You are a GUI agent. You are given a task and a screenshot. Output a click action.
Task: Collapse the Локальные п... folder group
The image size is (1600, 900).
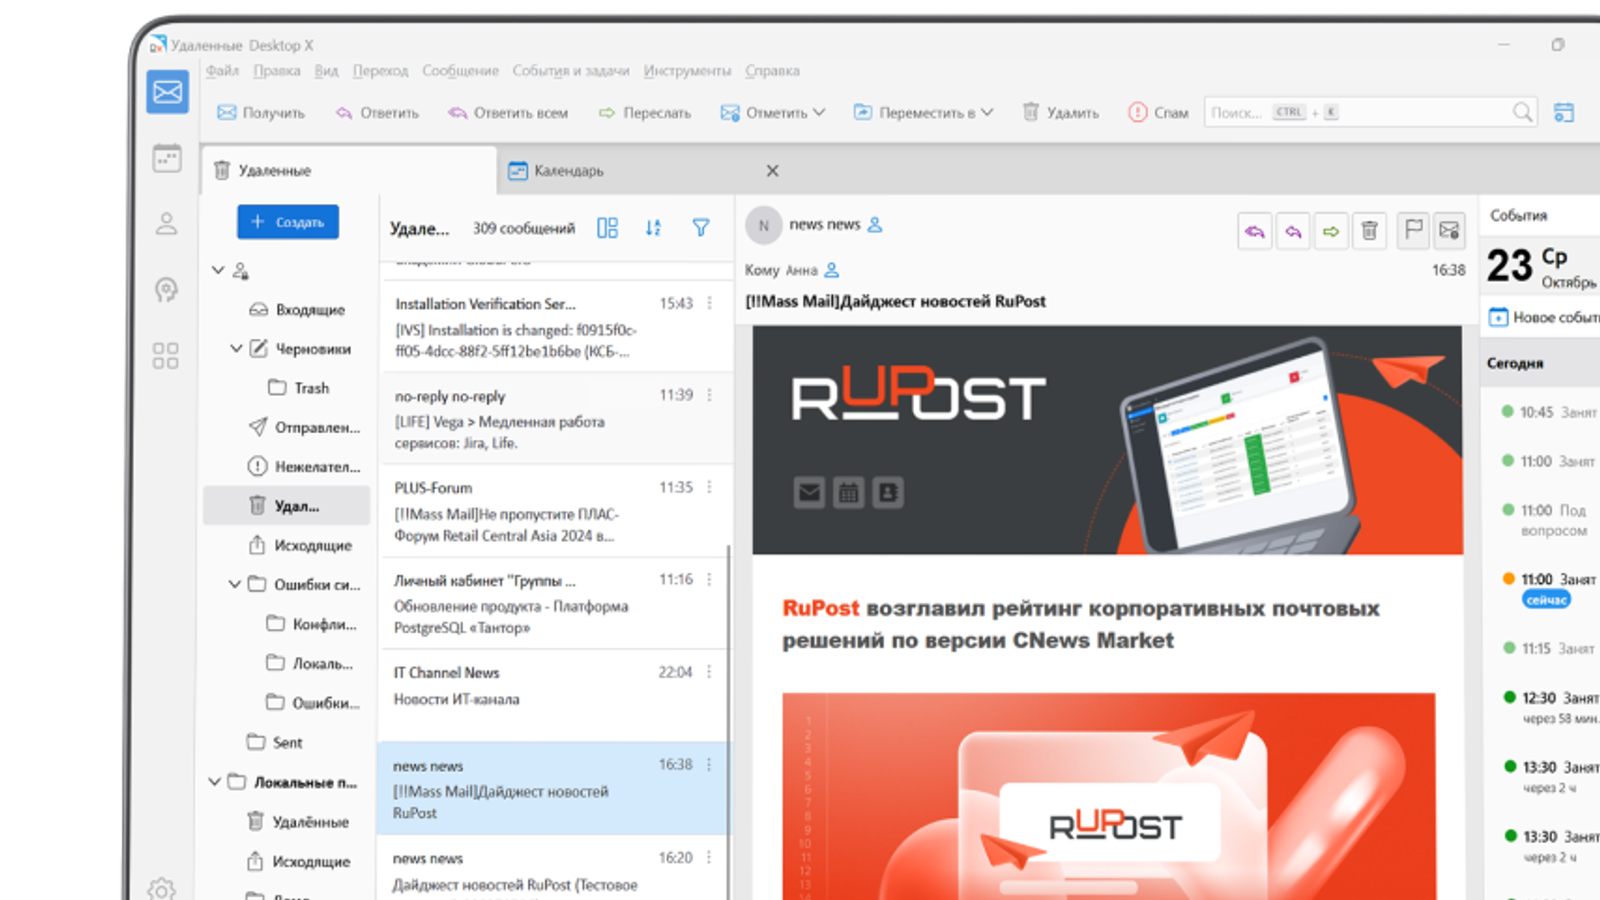pyautogui.click(x=215, y=782)
